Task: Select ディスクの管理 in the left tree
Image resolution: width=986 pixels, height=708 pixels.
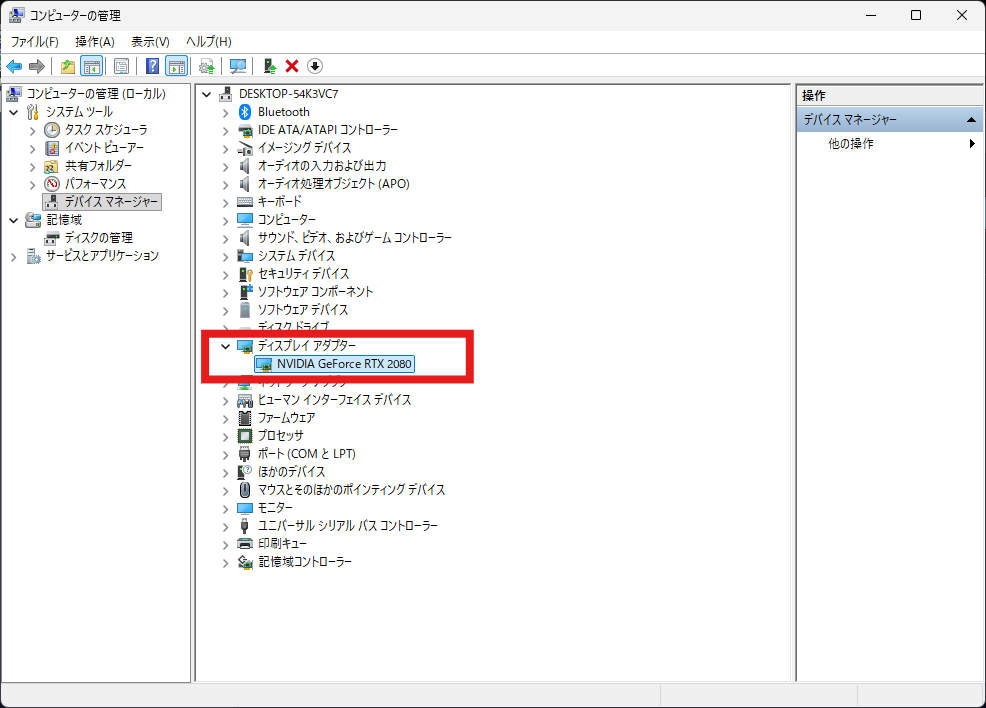Action: [x=99, y=238]
